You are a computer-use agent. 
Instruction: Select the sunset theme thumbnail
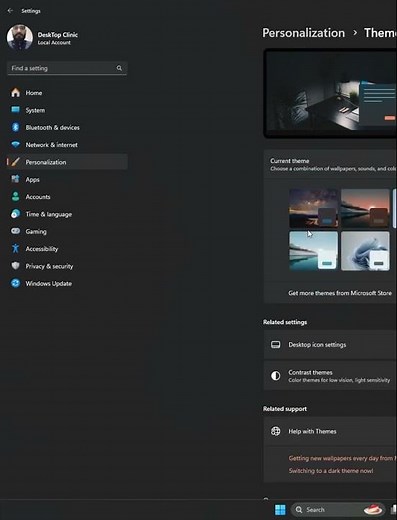pyautogui.click(x=365, y=208)
